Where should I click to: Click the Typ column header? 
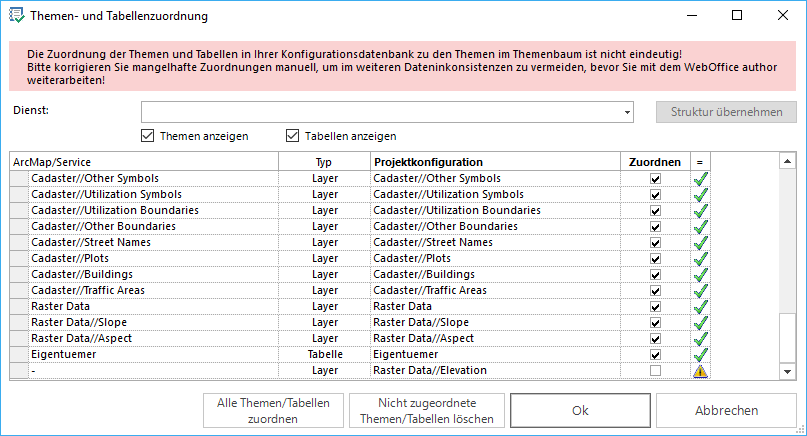coord(324,162)
